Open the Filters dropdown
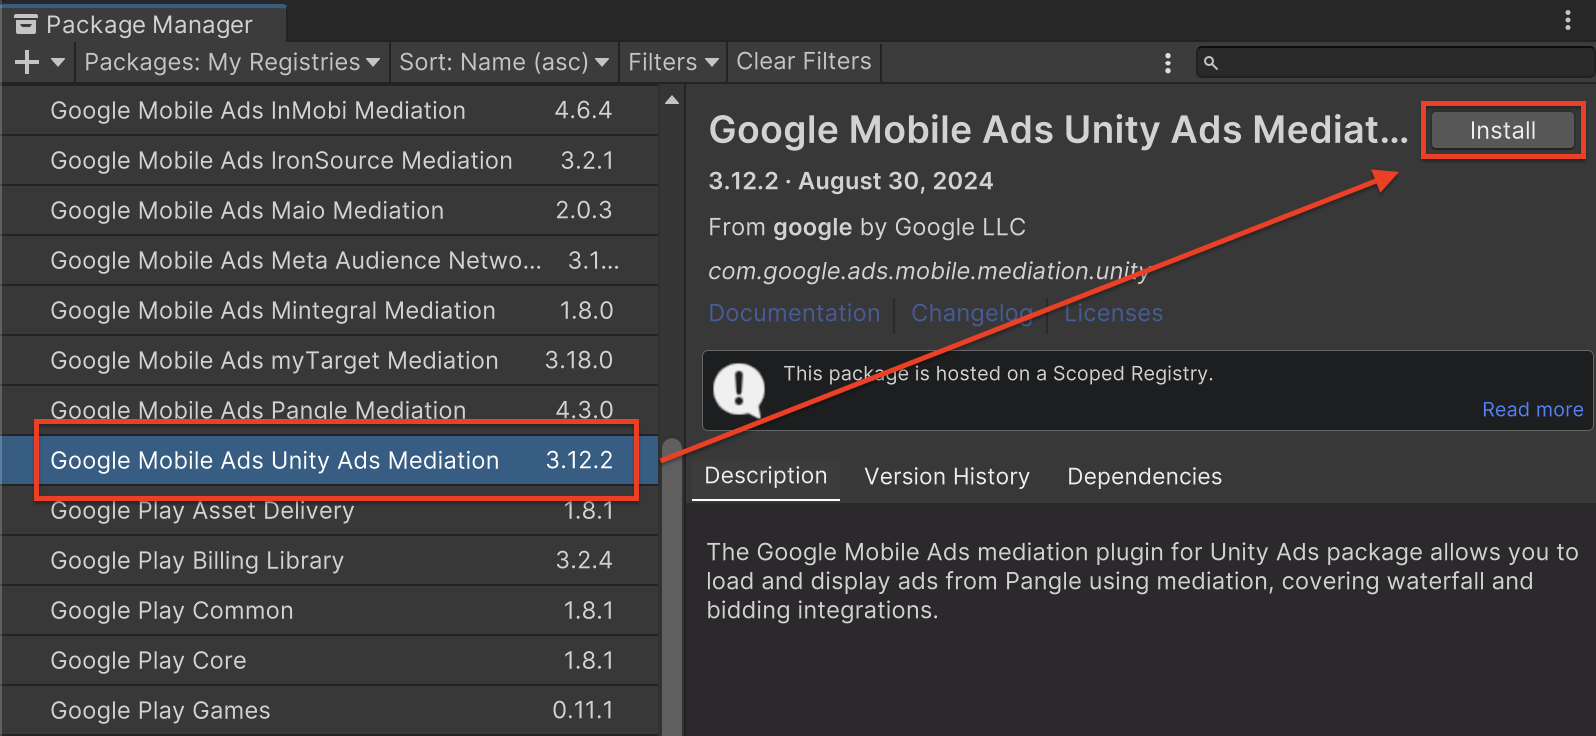Screen dimensions: 1596x736 click(673, 62)
